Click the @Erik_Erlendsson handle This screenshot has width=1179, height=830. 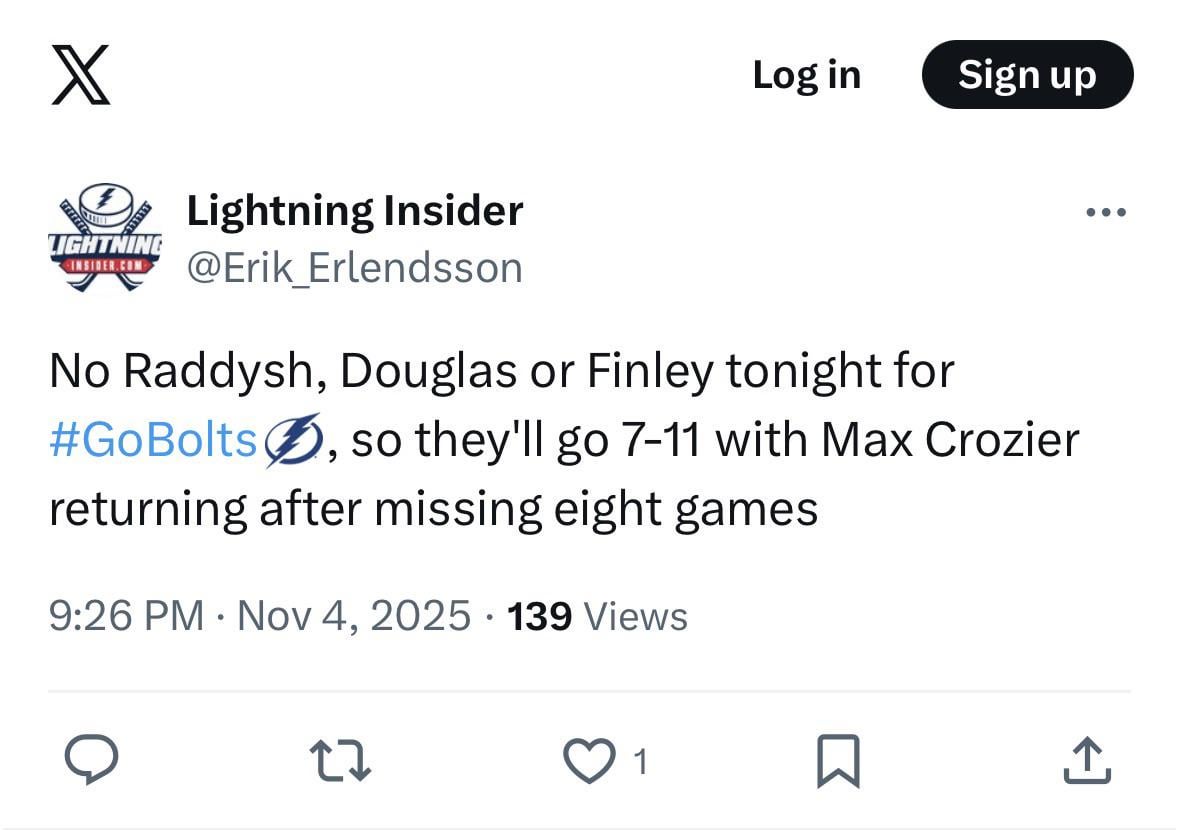click(355, 267)
